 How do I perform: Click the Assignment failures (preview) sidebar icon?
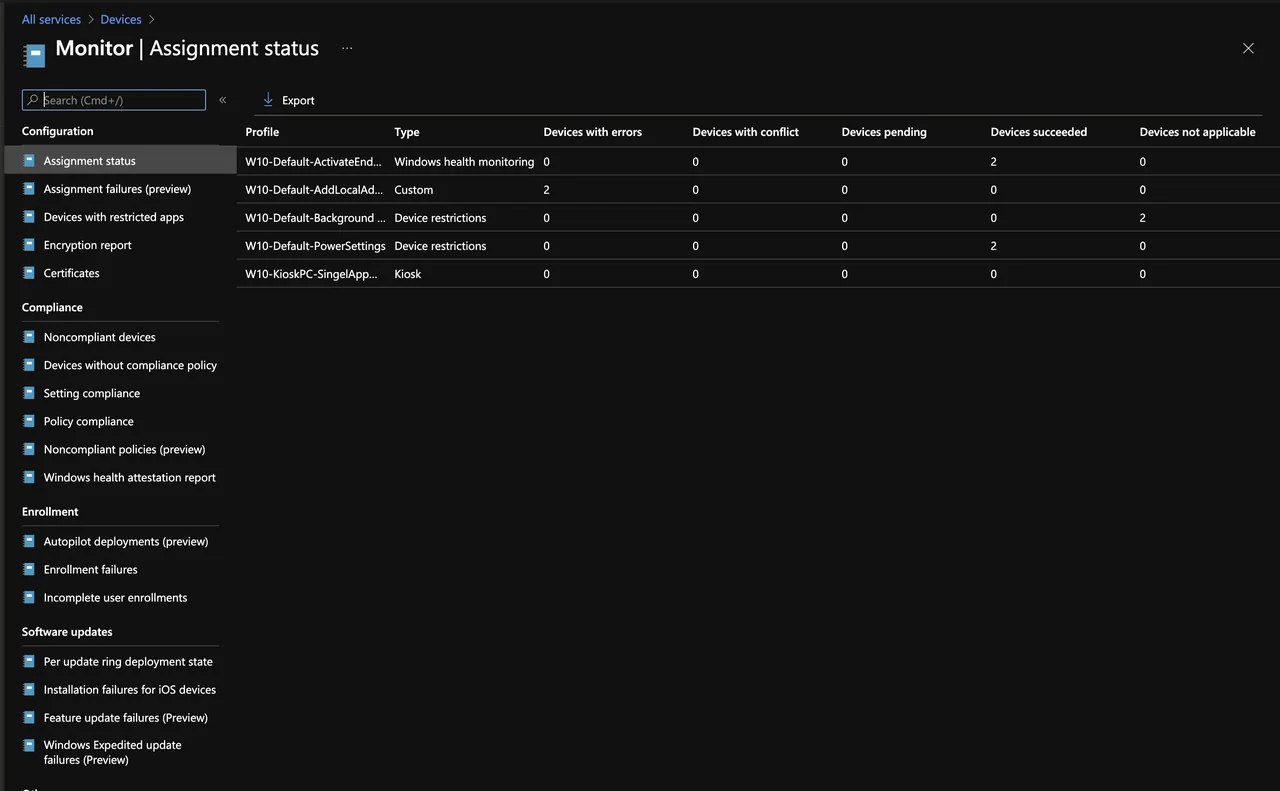click(29, 188)
